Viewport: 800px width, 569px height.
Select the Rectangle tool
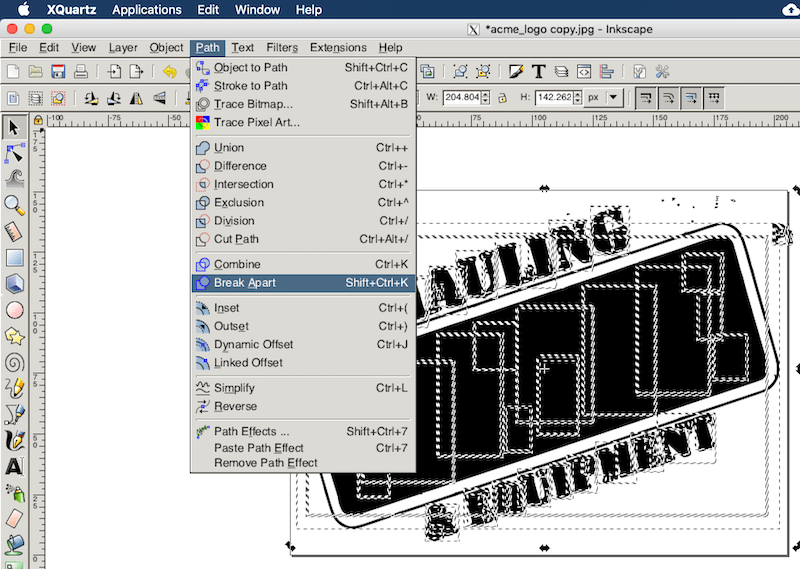click(14, 258)
